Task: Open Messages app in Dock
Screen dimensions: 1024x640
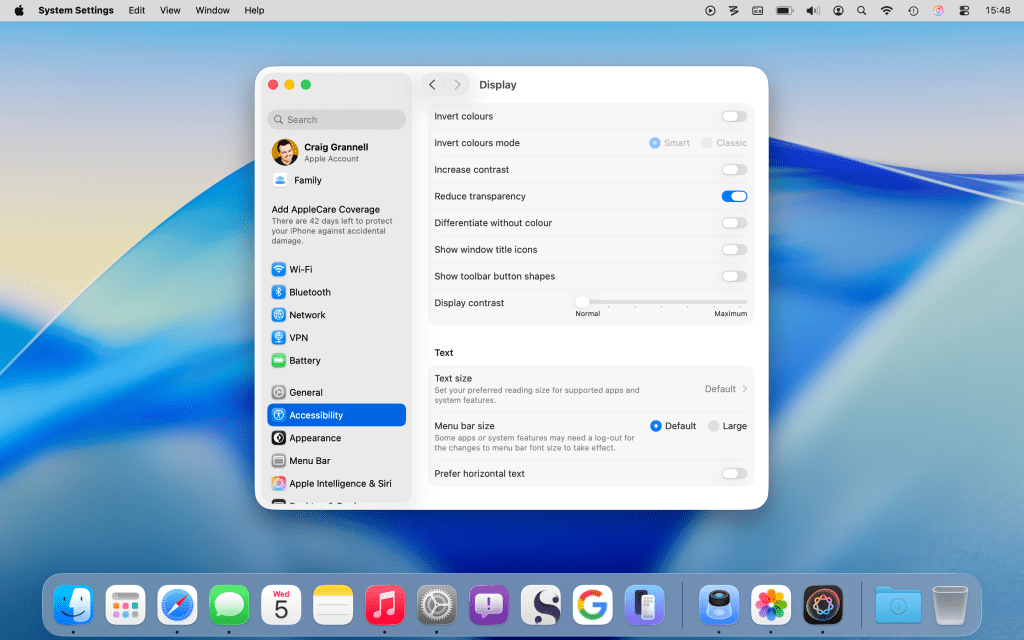Action: tap(229, 605)
